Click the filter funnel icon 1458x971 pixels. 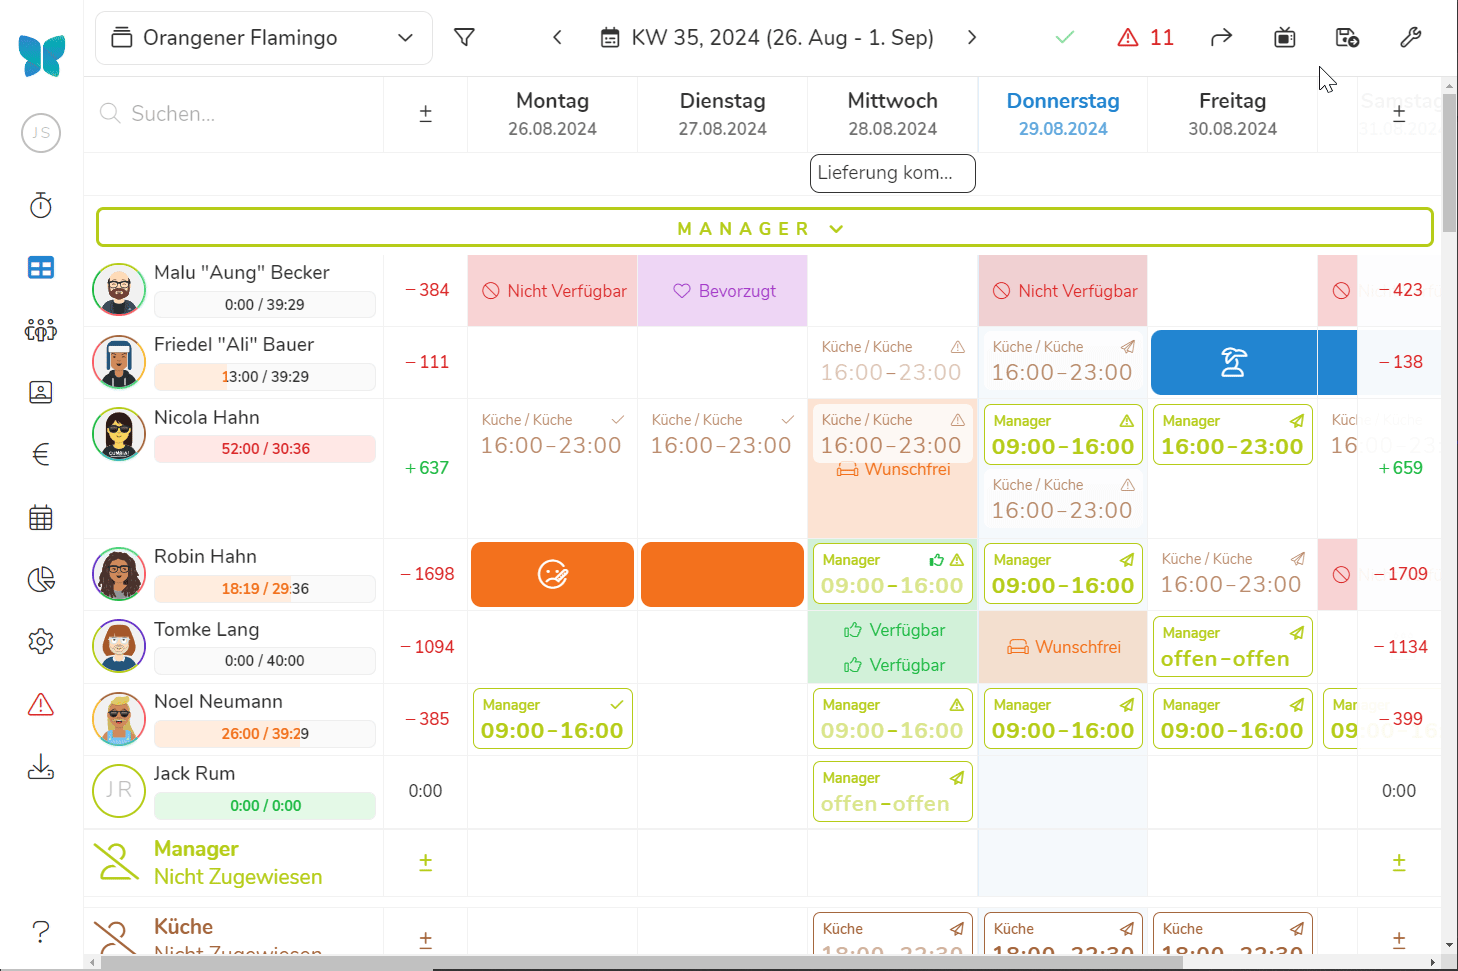coord(464,38)
